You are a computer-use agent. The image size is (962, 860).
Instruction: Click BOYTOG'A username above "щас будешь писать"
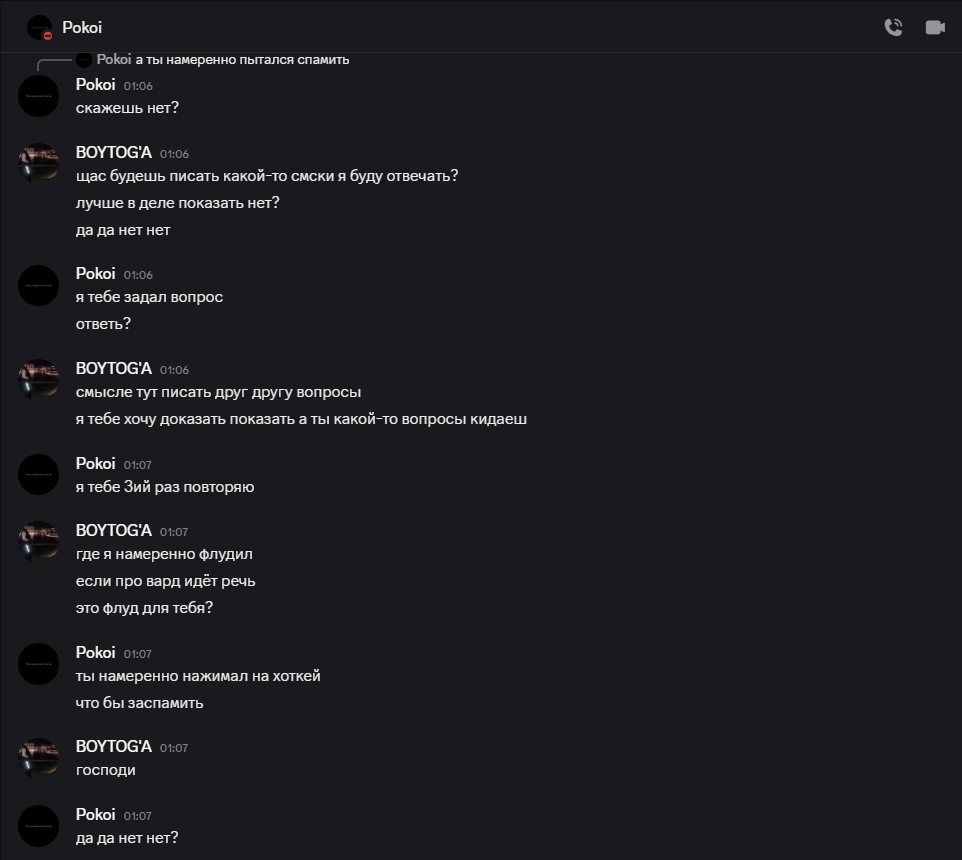pos(114,152)
